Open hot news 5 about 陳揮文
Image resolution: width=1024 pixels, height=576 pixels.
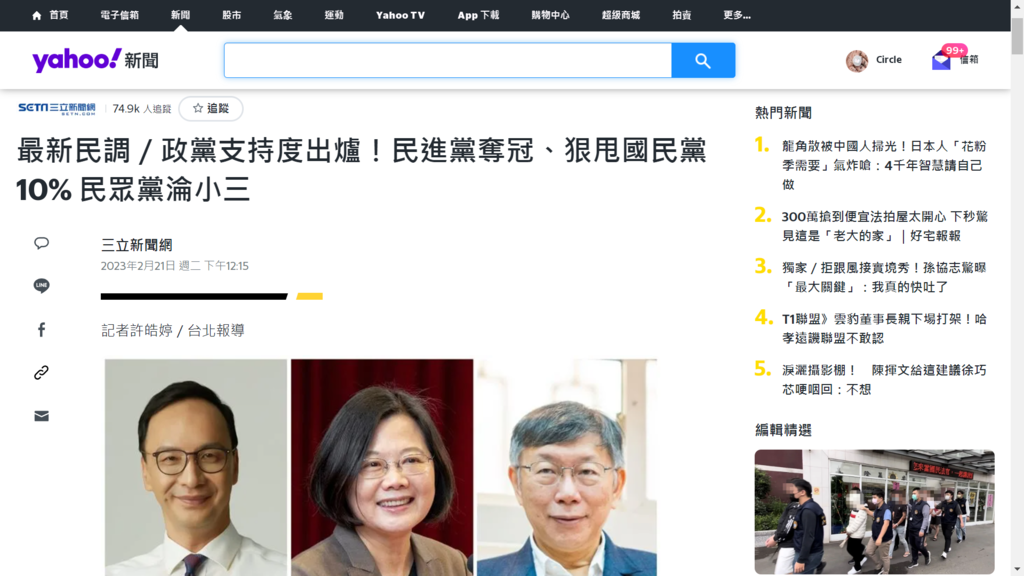coord(884,379)
